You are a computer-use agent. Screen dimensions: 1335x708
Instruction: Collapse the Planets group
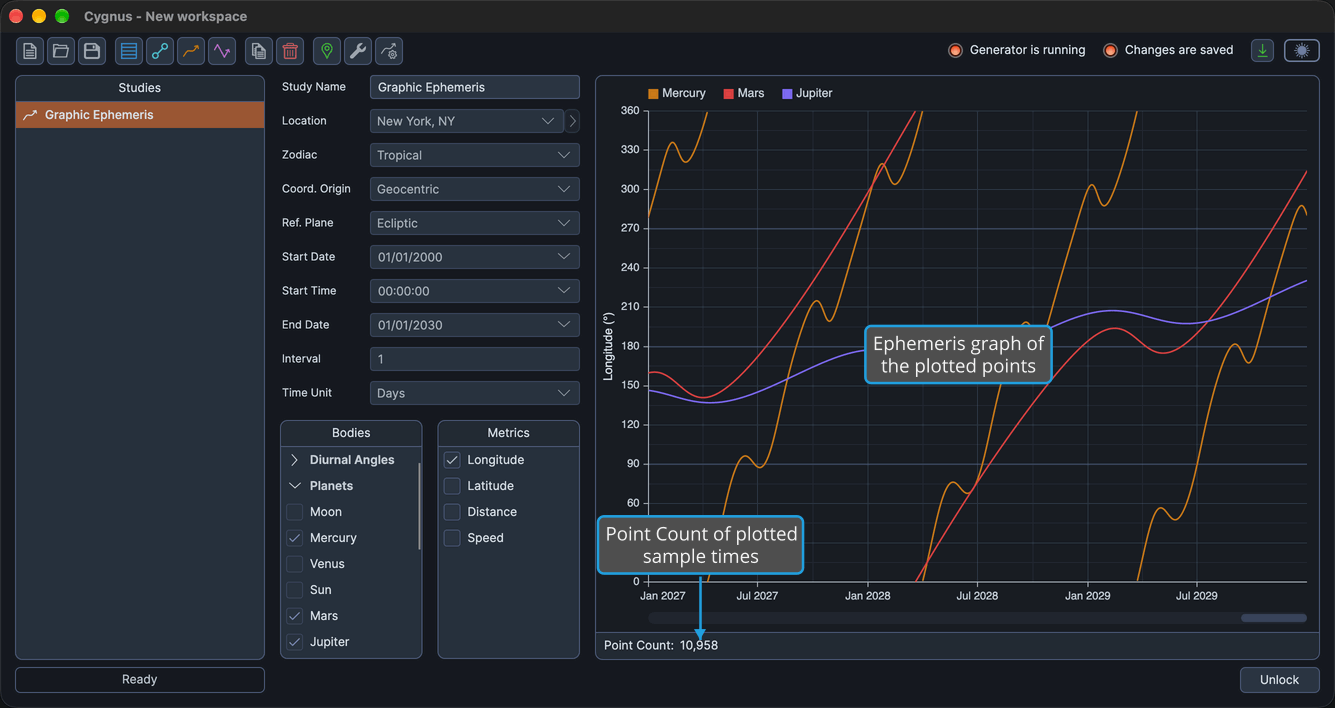coord(295,486)
